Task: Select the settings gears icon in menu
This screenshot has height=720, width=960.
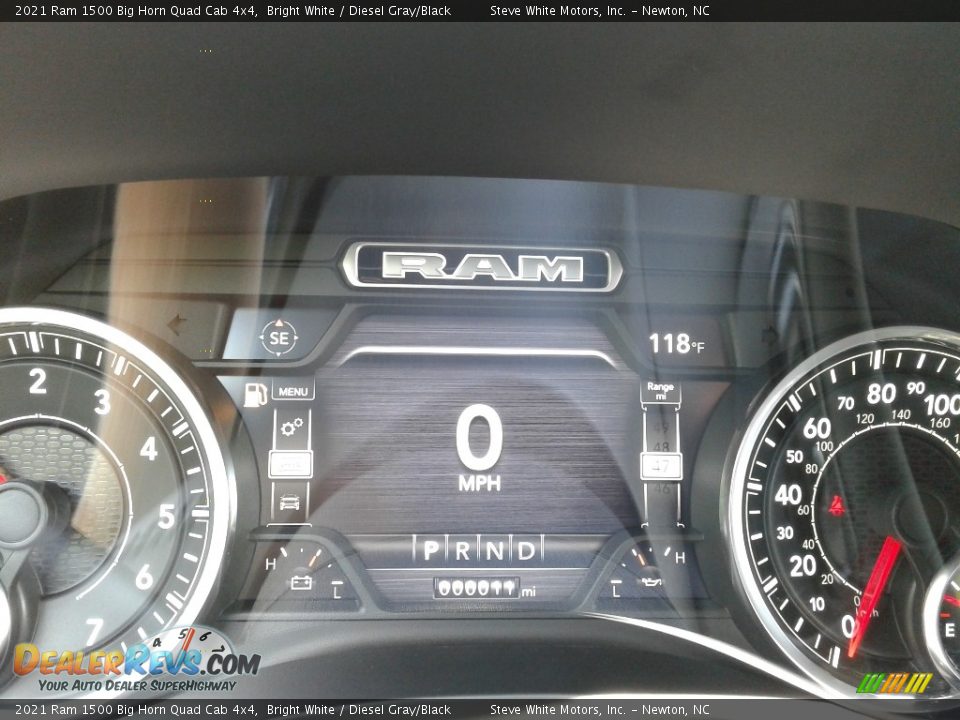Action: [x=291, y=428]
